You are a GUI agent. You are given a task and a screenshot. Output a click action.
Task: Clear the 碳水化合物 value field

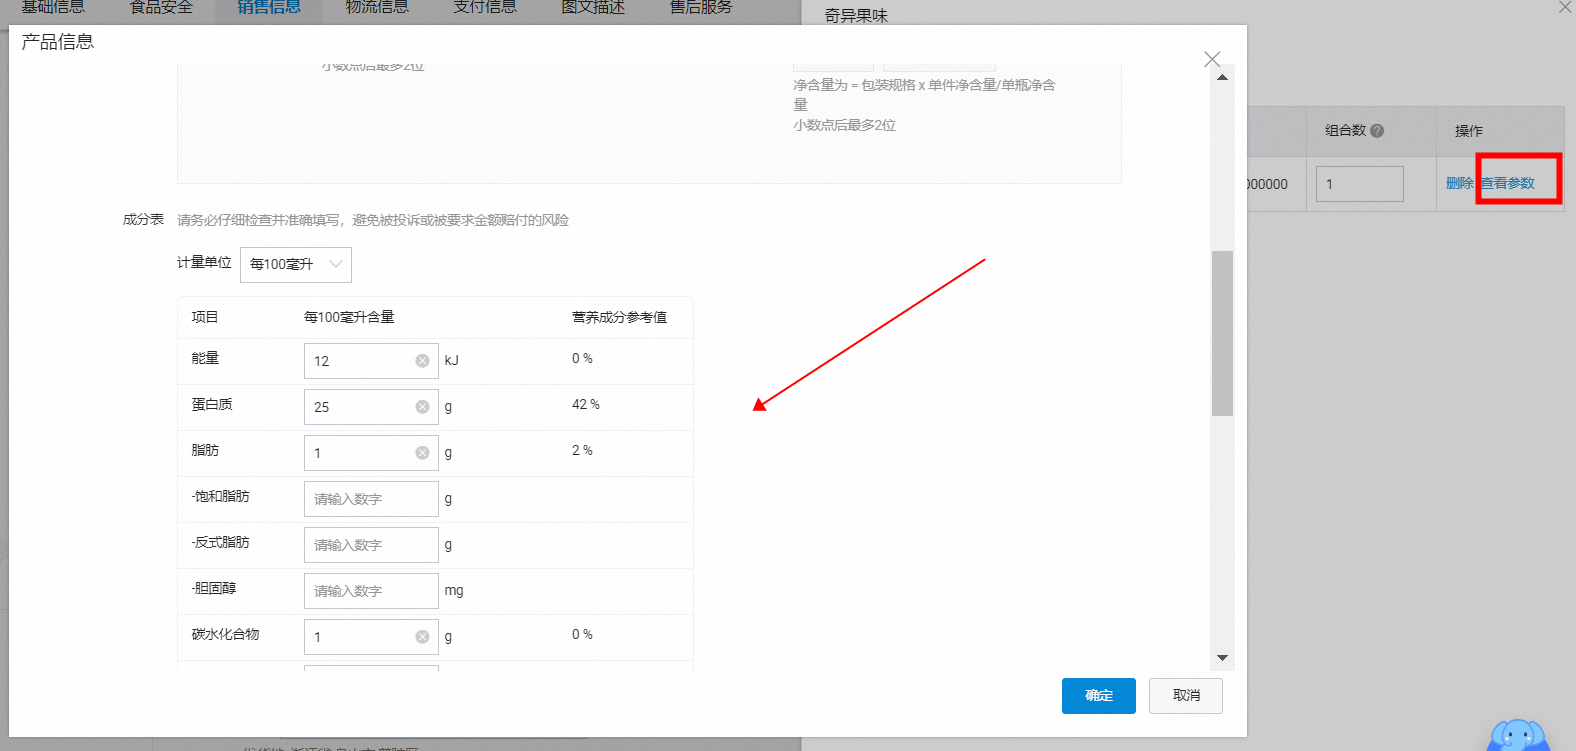422,637
